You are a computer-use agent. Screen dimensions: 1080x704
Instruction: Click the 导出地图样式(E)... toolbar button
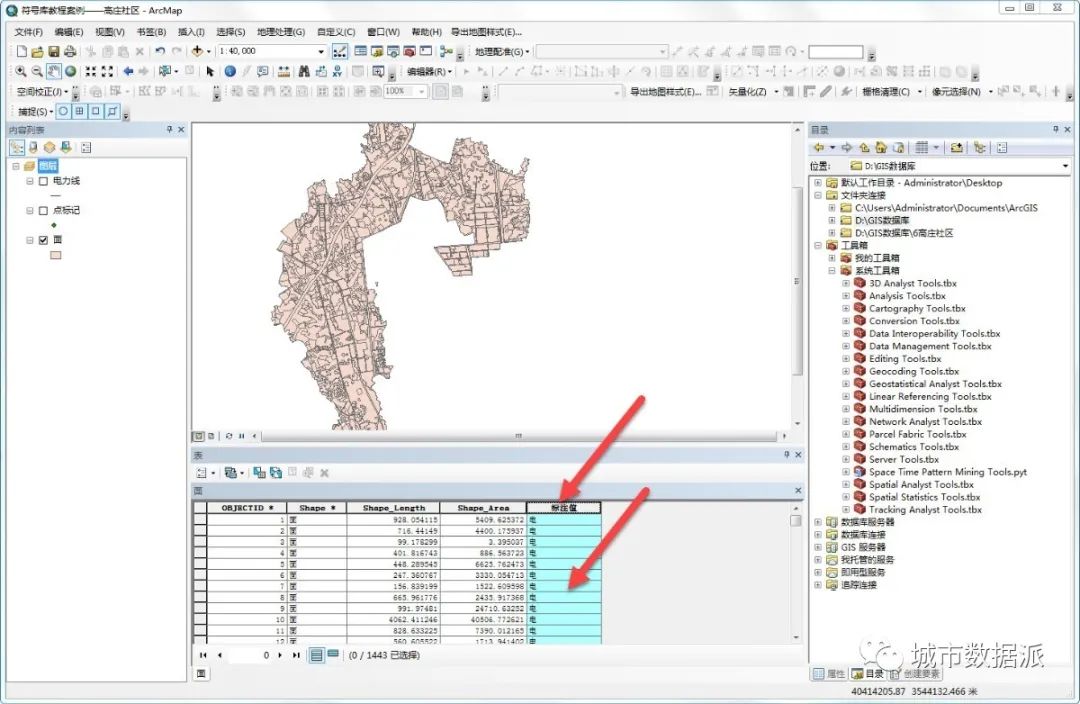point(665,92)
